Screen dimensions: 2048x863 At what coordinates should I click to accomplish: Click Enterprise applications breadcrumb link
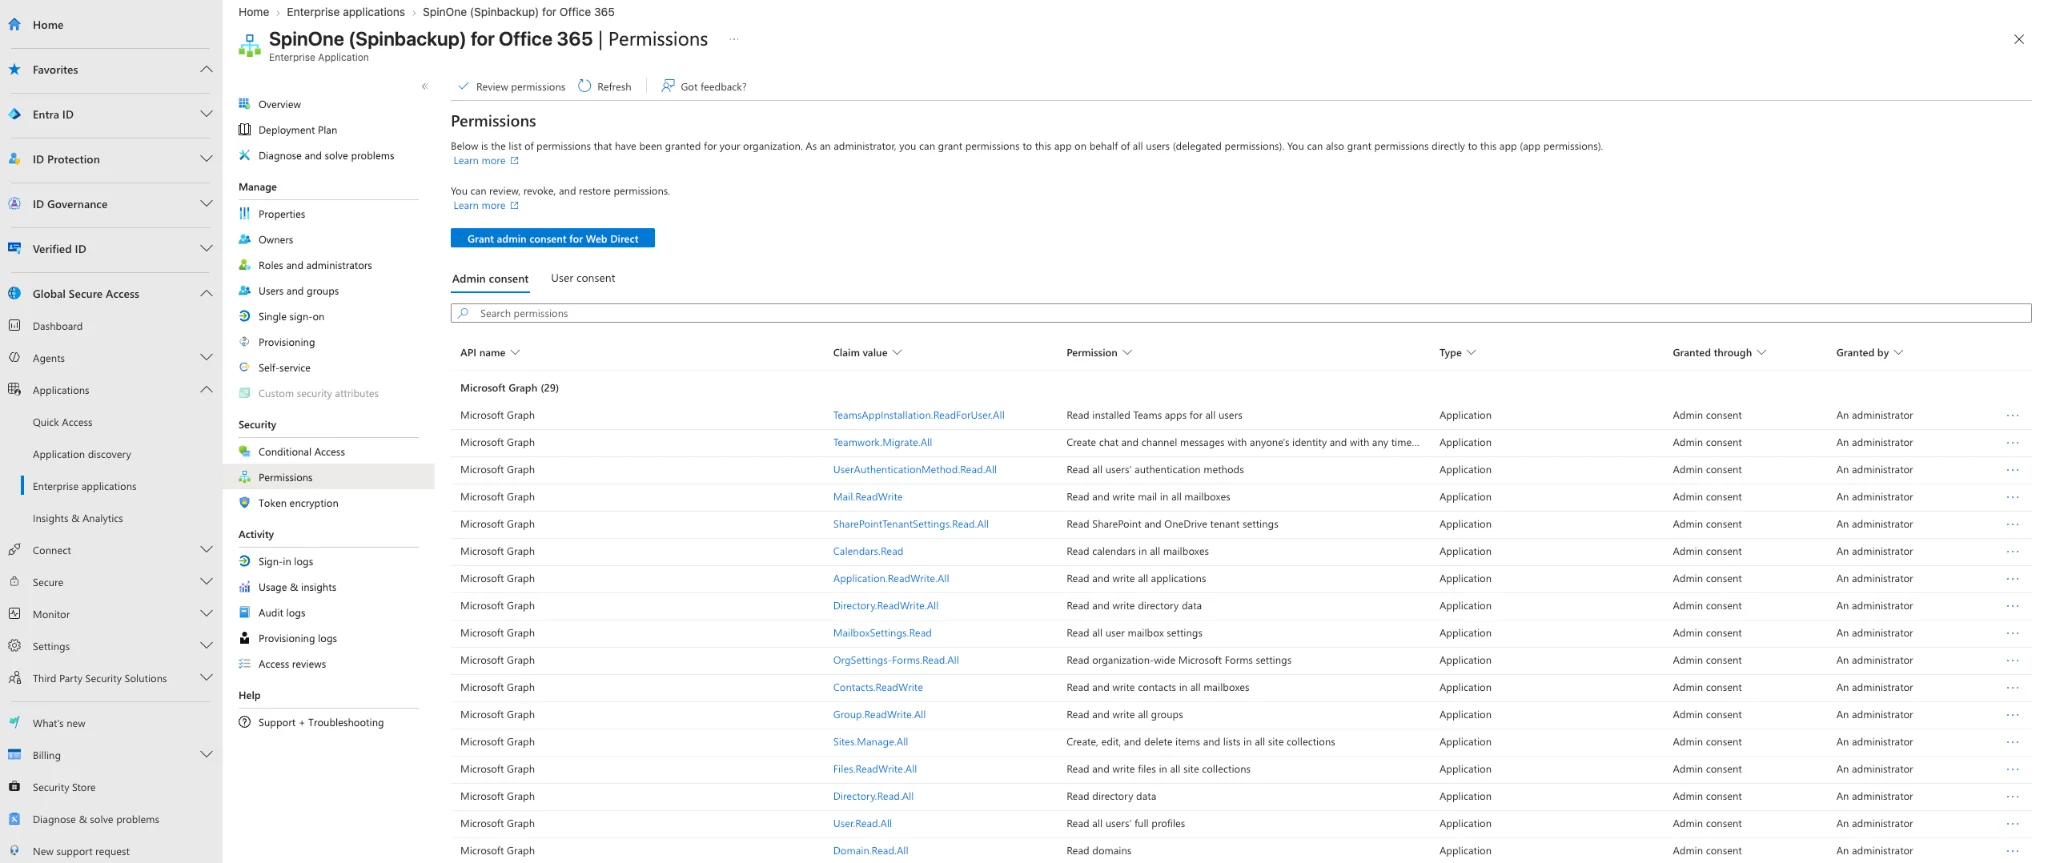point(345,12)
